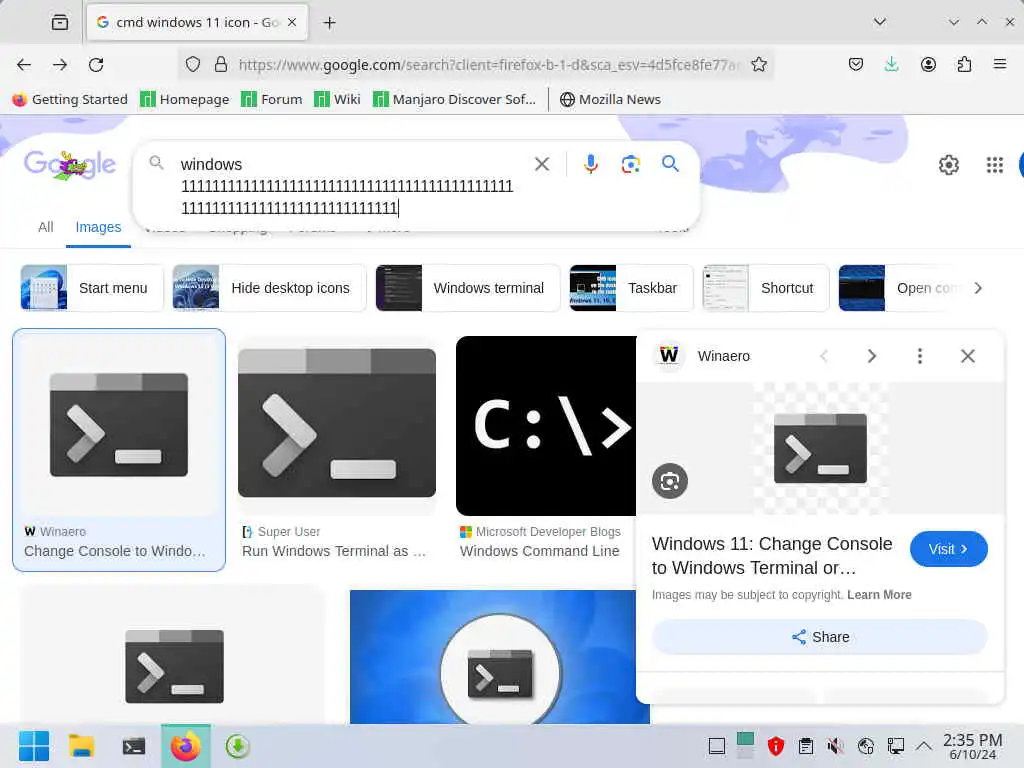Visit the Winaero page
Viewport: 1024px width, 768px height.
(948, 549)
